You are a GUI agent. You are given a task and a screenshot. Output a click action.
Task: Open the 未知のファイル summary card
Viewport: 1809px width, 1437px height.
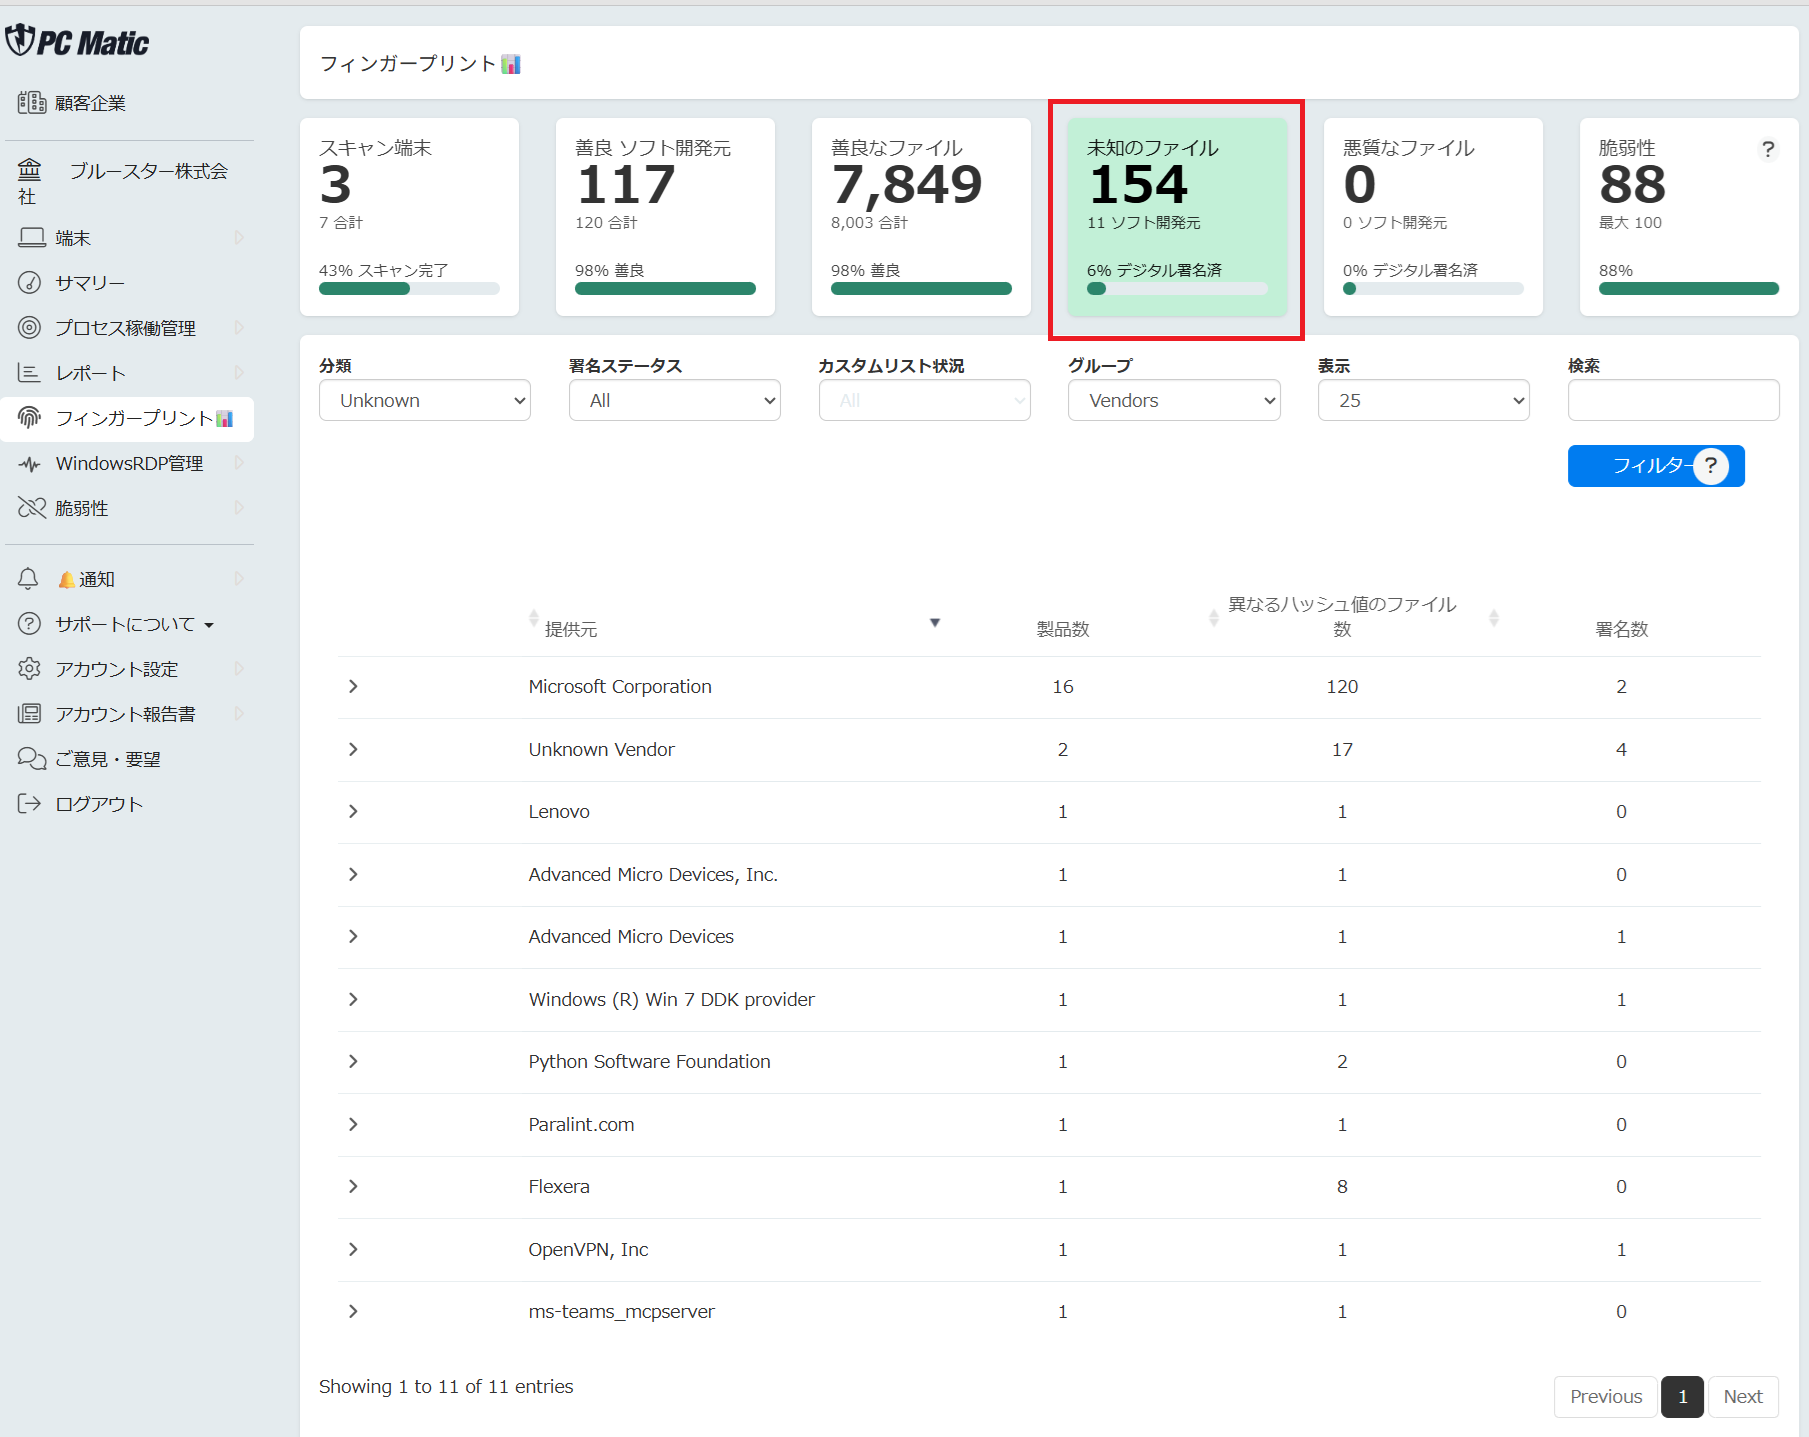[x=1177, y=217]
